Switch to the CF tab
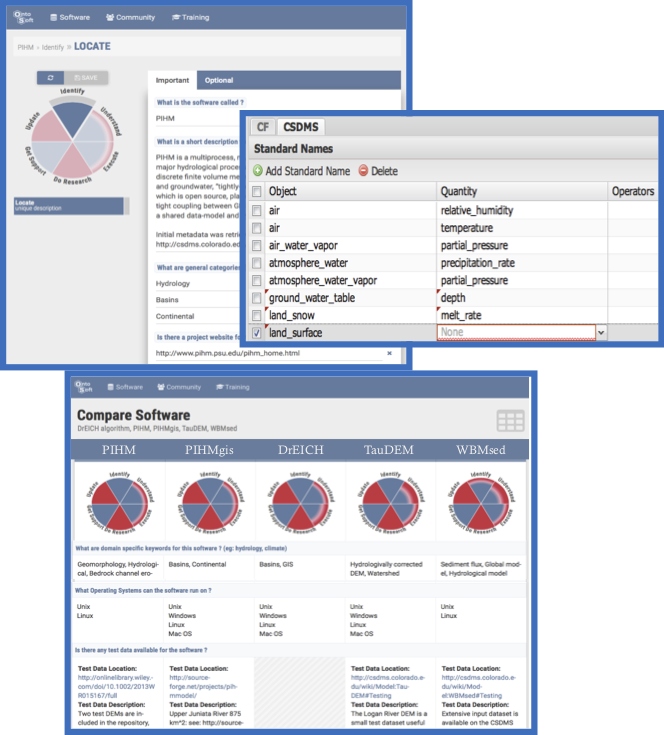The width and height of the screenshot is (664, 735). [x=263, y=127]
